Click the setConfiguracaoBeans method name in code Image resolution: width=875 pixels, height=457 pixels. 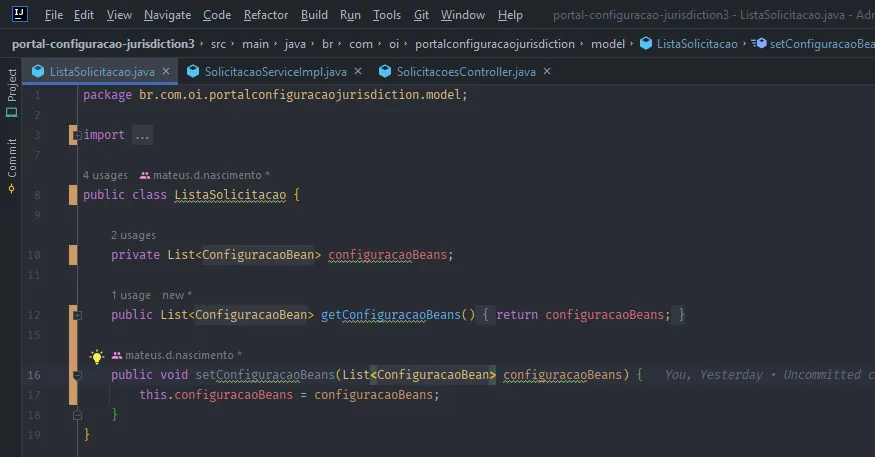(265, 375)
